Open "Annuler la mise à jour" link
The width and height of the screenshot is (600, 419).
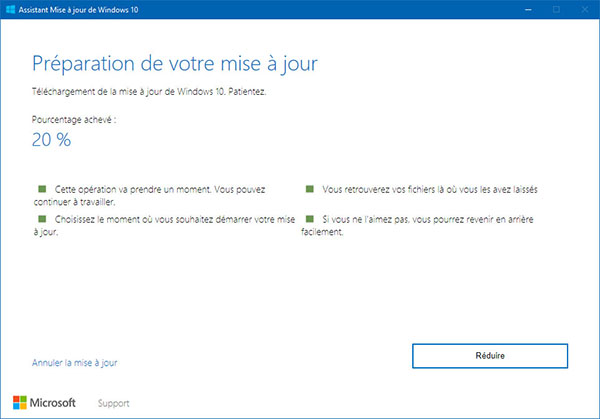click(x=81, y=362)
